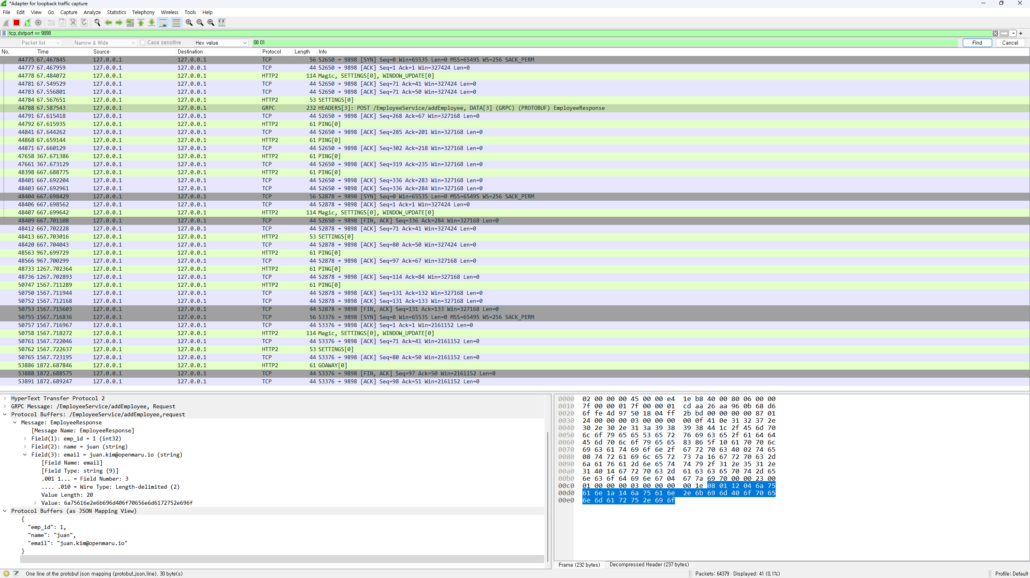Viewport: 1030px width, 578px height.
Task: Jump to the last packet icon
Action: coord(151,22)
